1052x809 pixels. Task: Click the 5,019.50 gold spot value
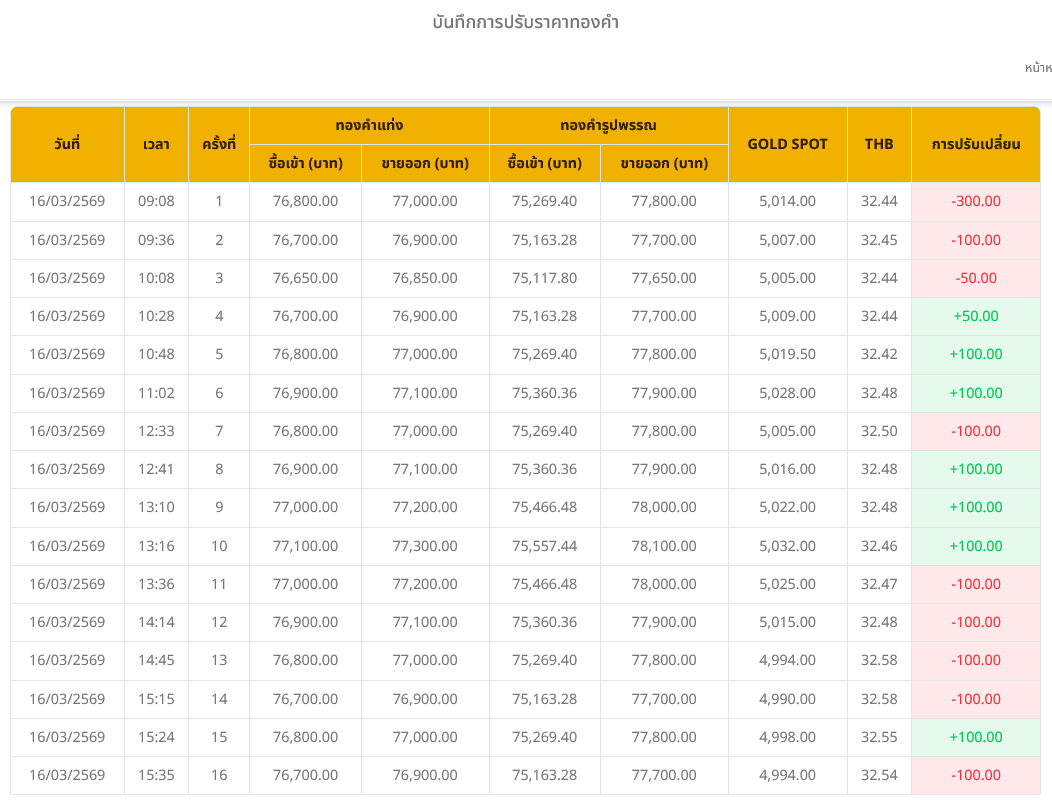point(787,354)
